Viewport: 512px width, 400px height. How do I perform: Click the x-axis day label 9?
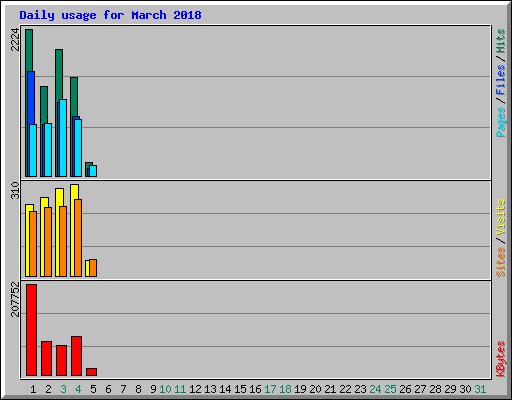click(153, 389)
